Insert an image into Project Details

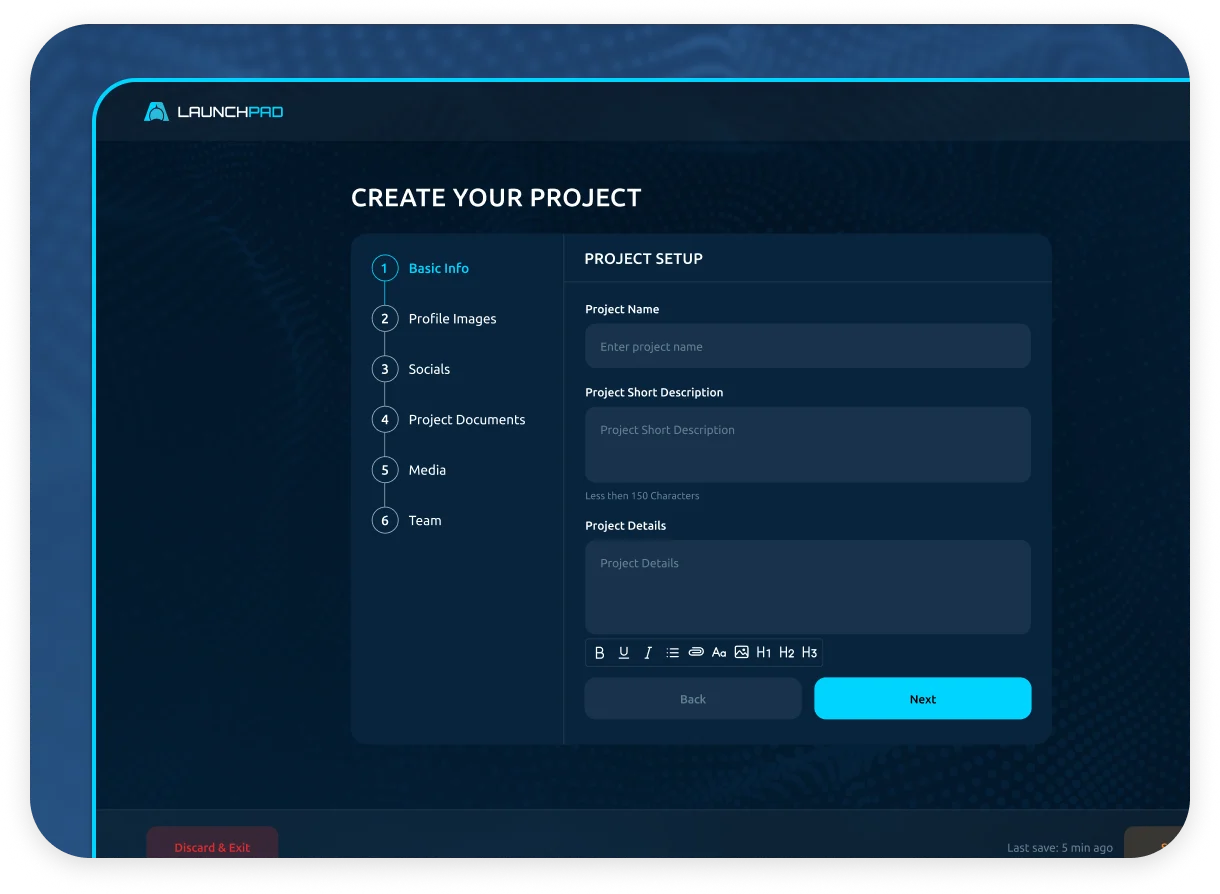tap(741, 652)
